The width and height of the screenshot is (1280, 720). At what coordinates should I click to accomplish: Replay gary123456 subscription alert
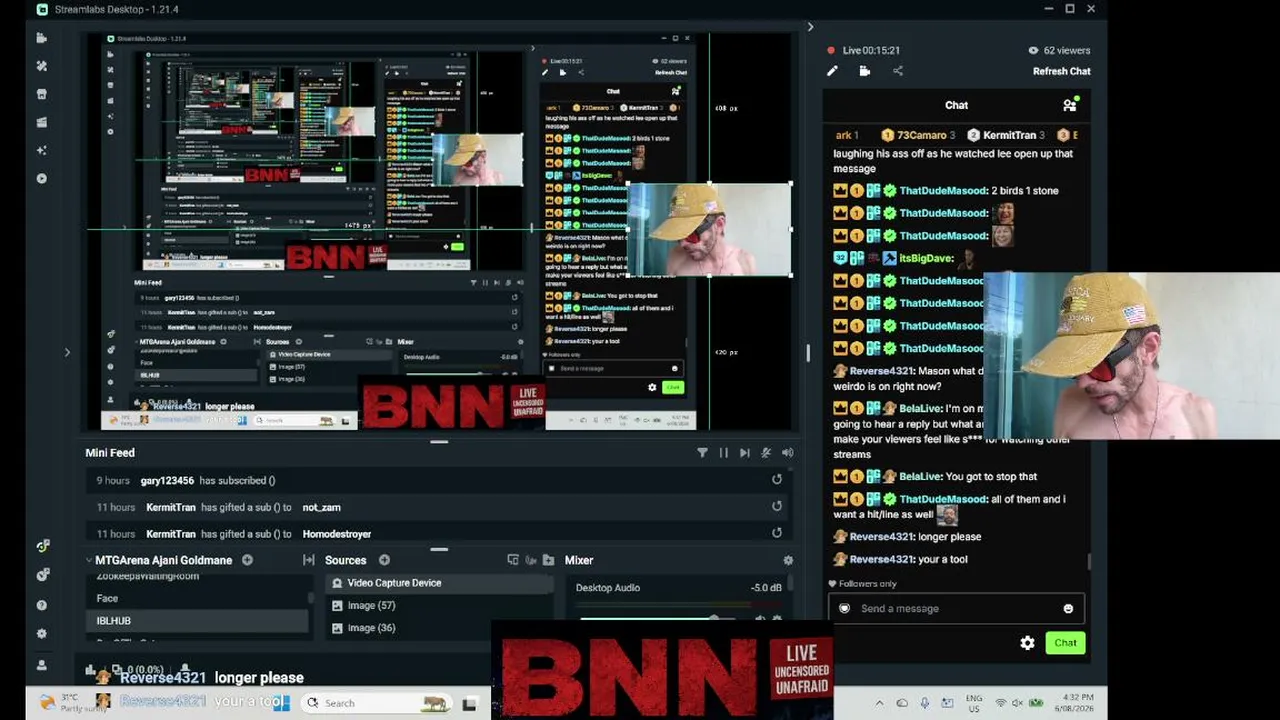(x=777, y=480)
